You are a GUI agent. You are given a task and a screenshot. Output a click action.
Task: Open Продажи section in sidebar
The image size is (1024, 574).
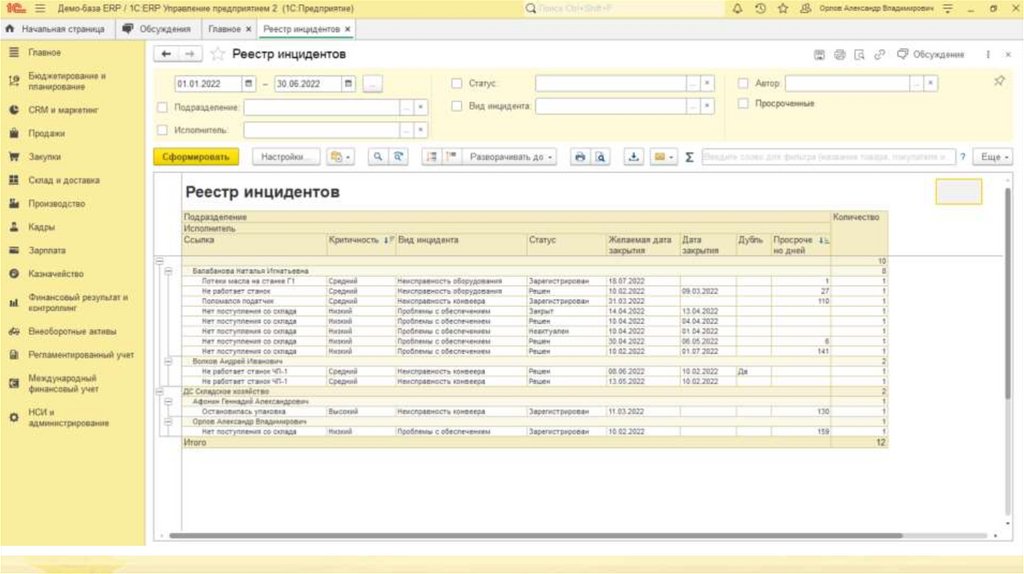click(46, 133)
